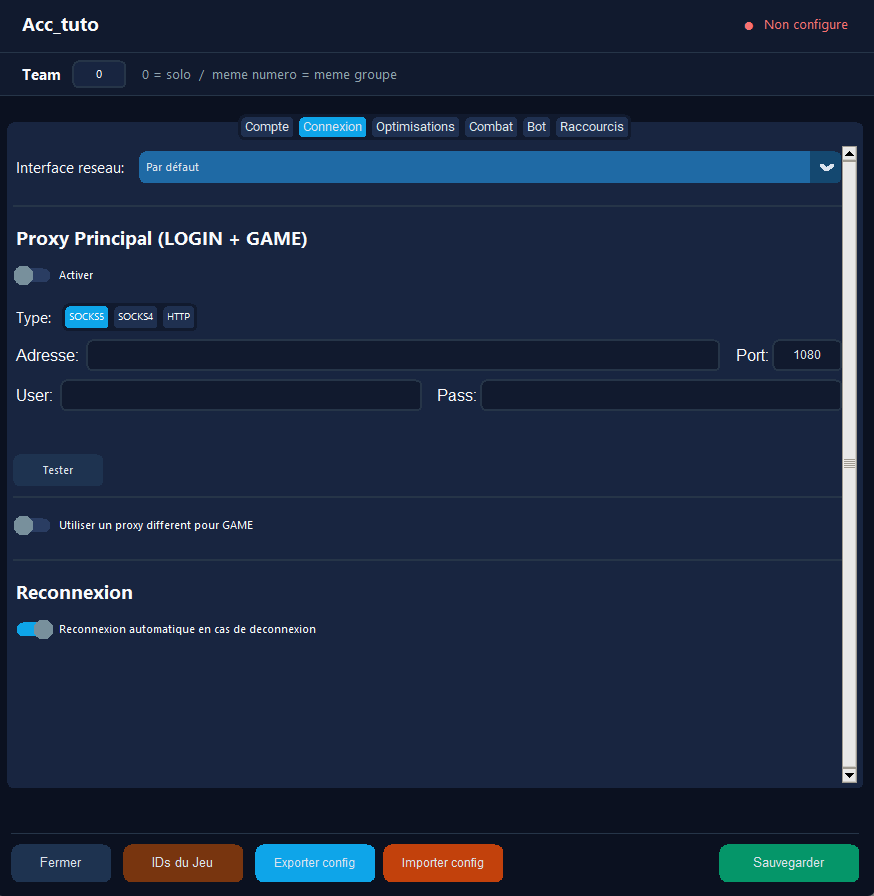Open the Optimisations tab
The height and width of the screenshot is (896, 874).
coord(415,127)
